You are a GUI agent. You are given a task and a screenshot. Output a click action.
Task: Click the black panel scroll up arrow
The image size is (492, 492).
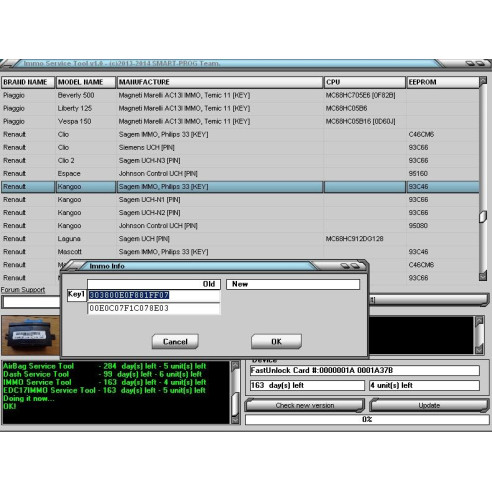click(479, 321)
